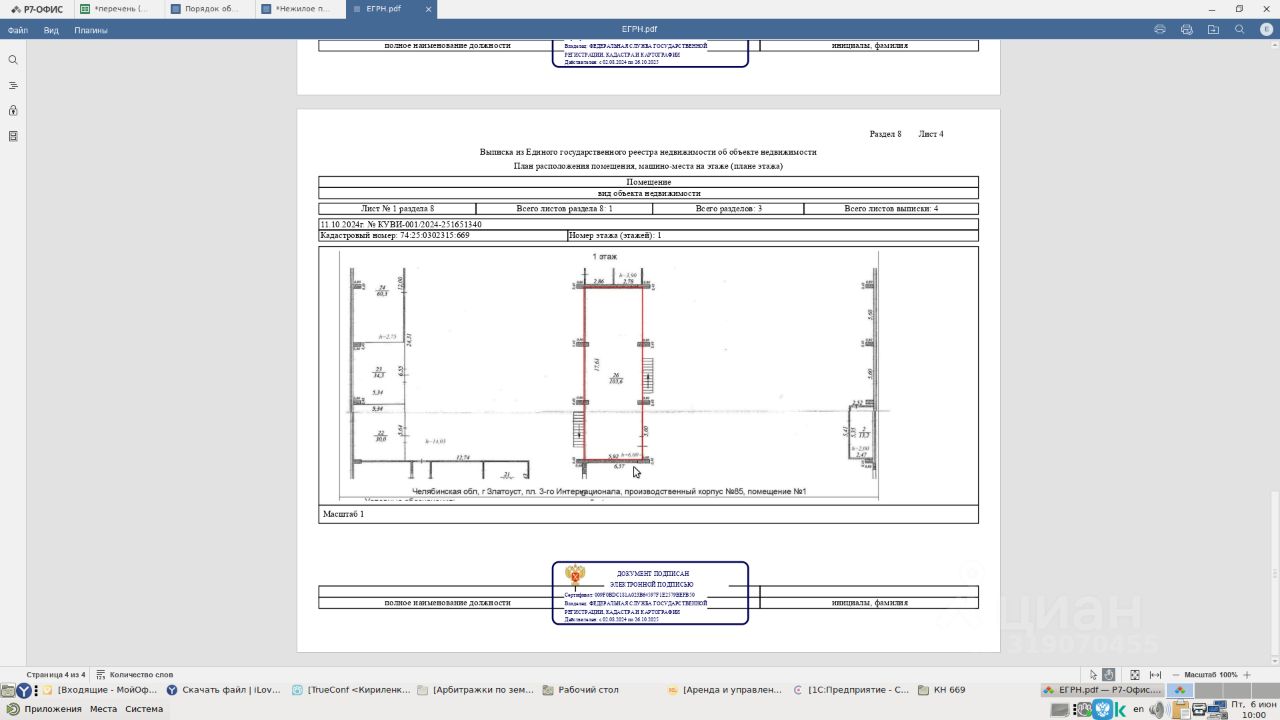Open 'Аренда и управлен...' taskbar window
1280x720 pixels.
point(725,690)
